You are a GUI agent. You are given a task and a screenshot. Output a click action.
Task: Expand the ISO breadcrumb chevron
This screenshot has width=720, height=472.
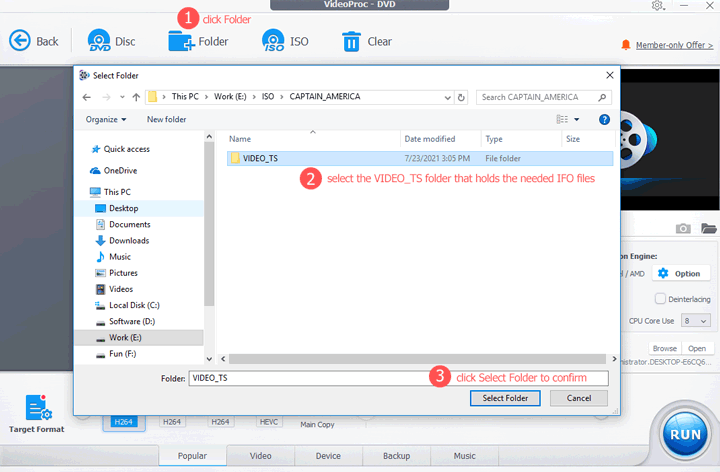click(281, 97)
